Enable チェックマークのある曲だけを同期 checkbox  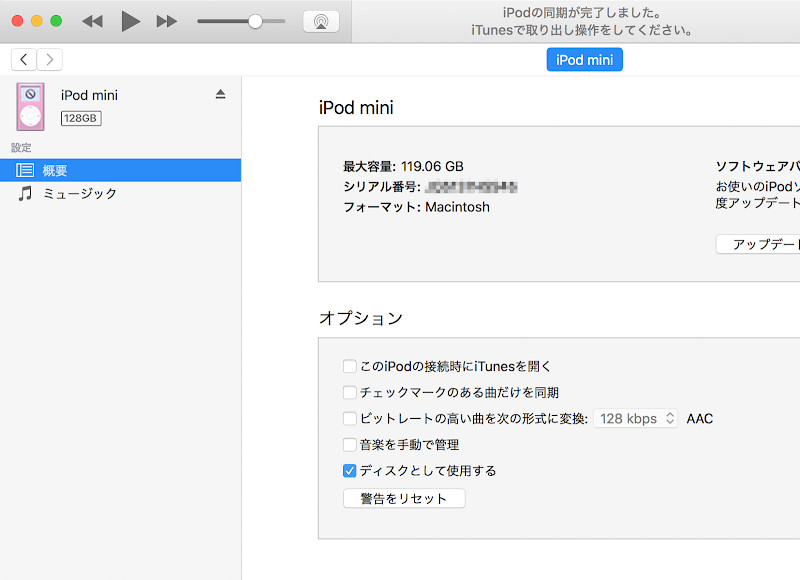[349, 392]
